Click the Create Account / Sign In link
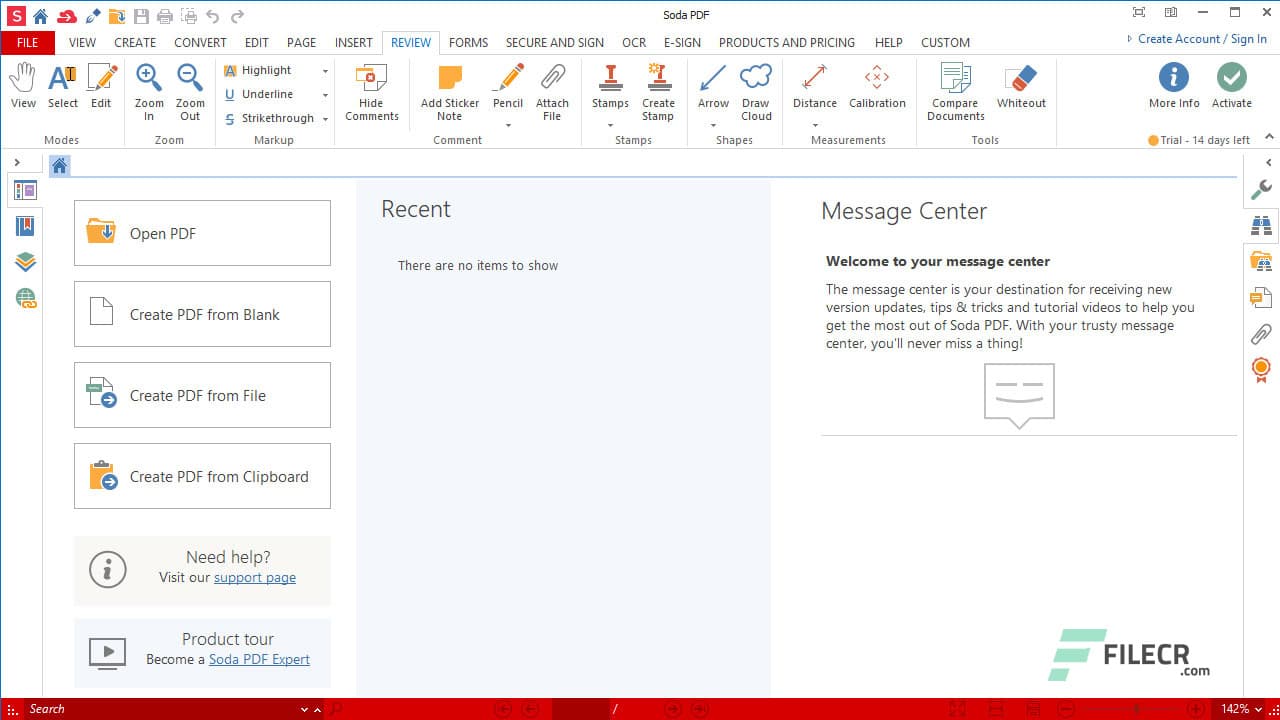1280x720 pixels. click(x=1198, y=38)
